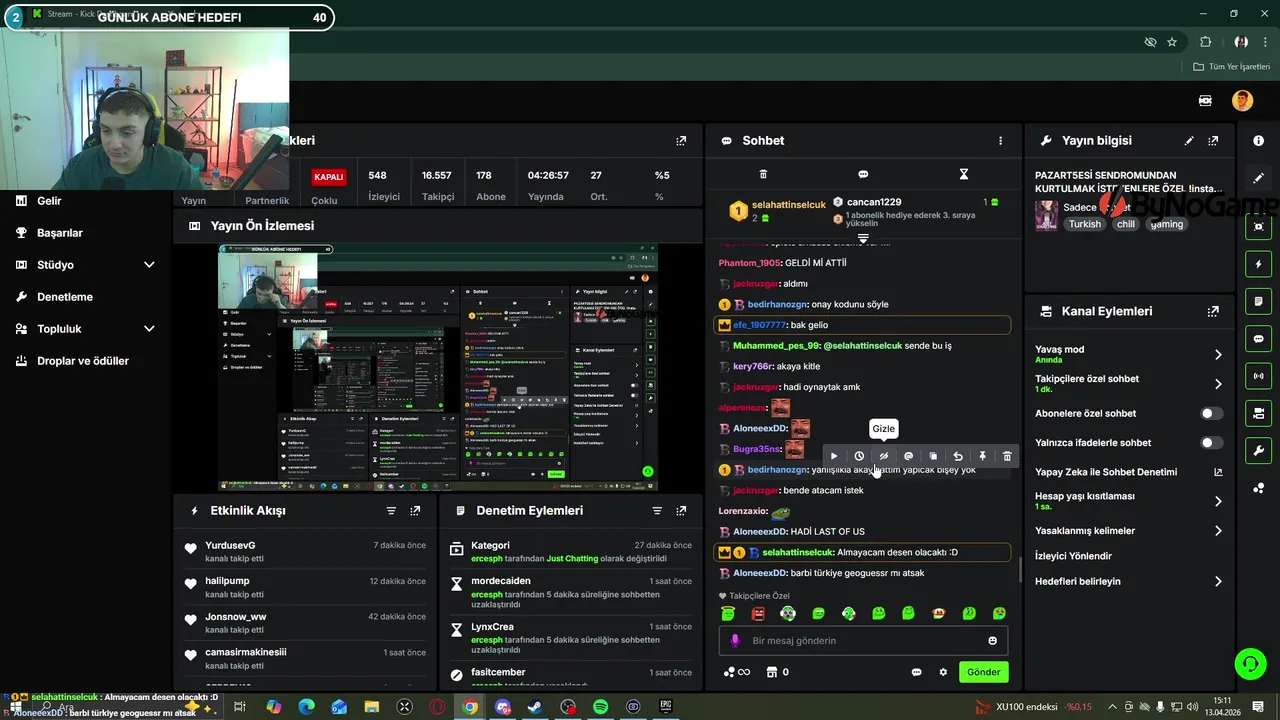Expand the Stüdyo sidebar menu

pyautogui.click(x=149, y=265)
